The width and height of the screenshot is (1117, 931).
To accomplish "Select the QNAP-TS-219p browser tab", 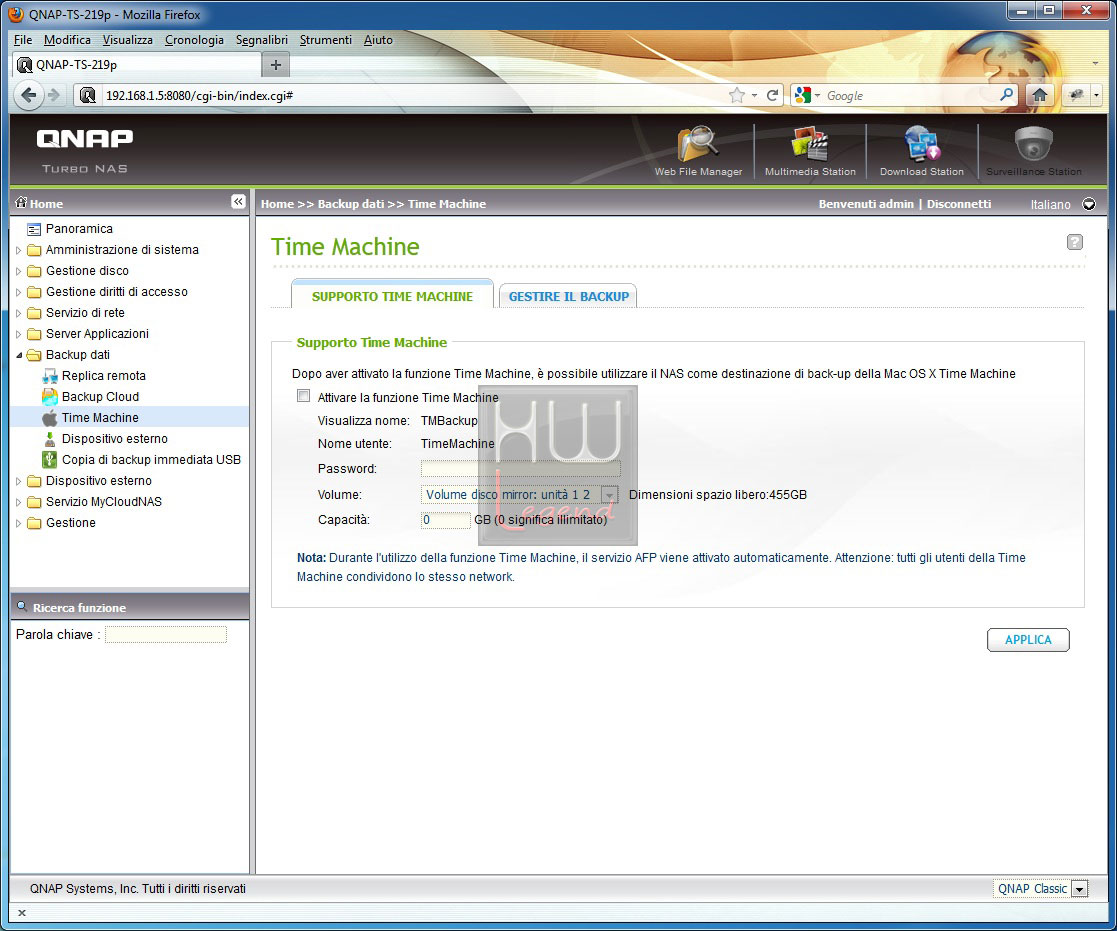I will pyautogui.click(x=137, y=65).
